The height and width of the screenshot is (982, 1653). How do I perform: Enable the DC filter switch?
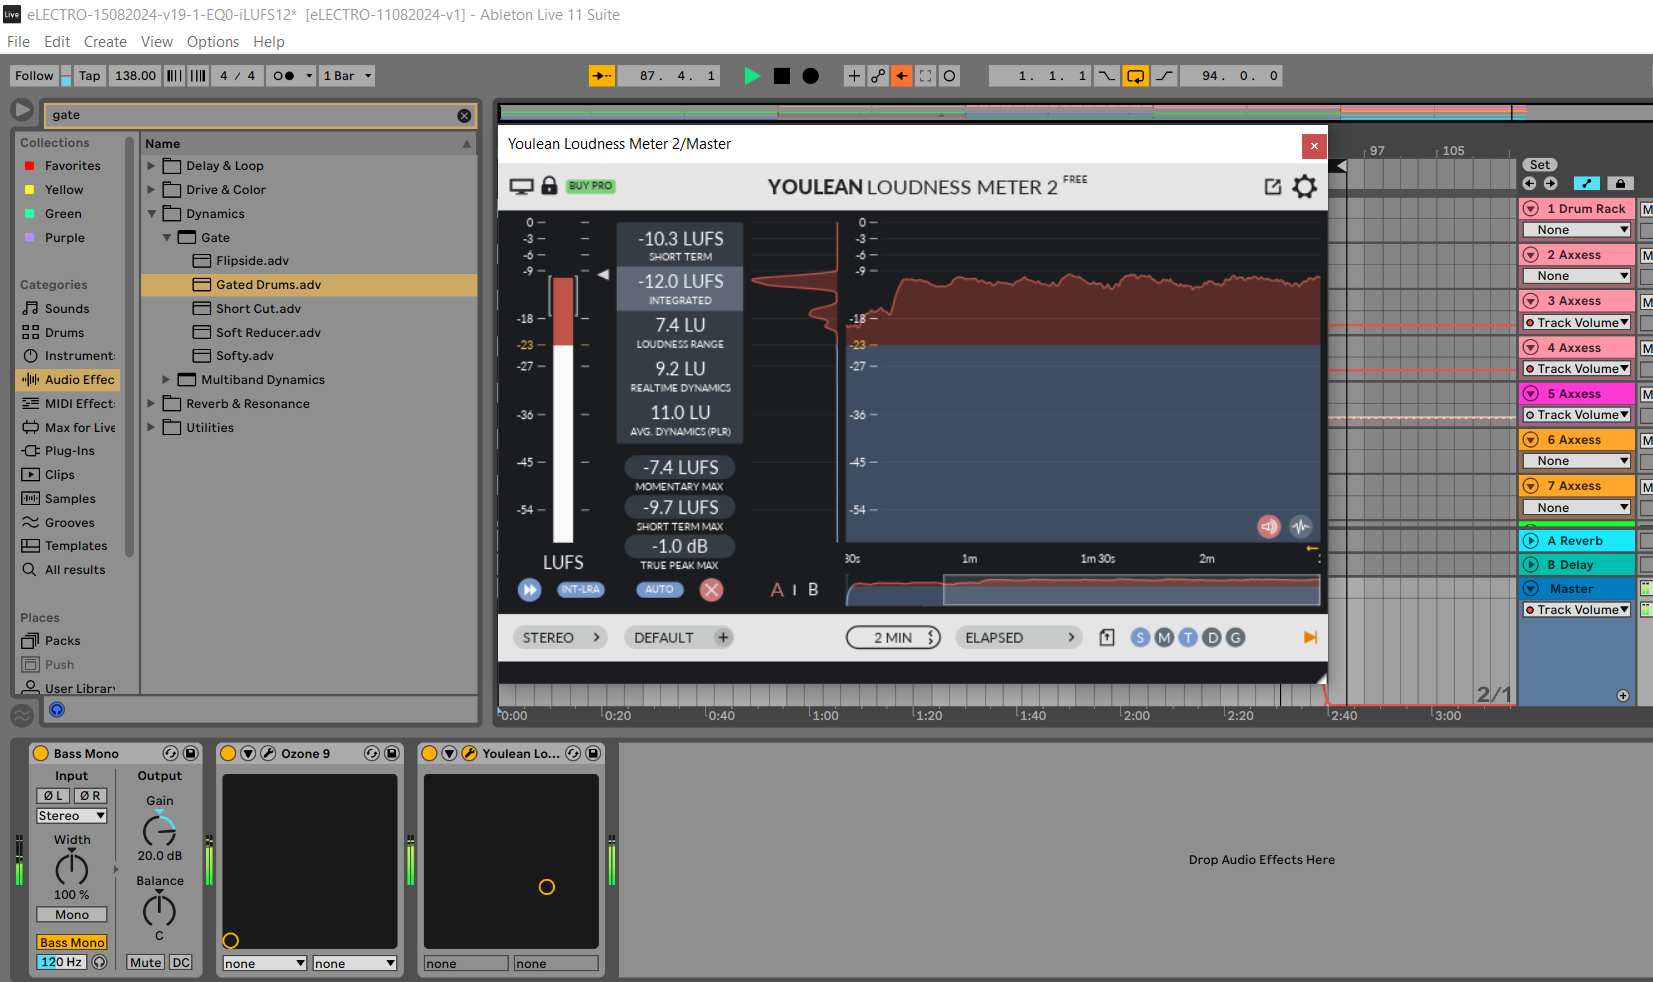tap(181, 963)
